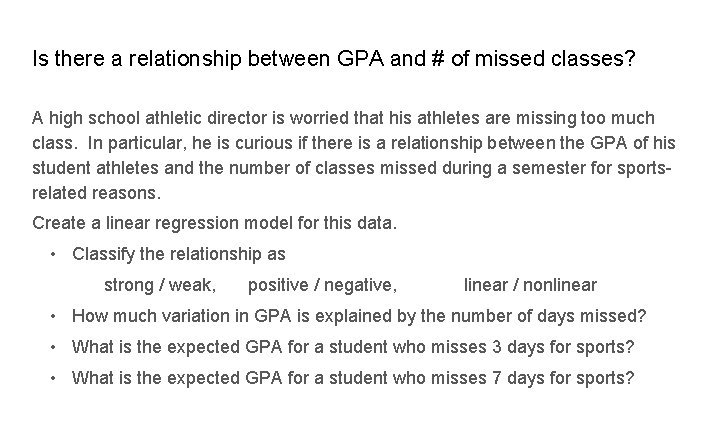Click the bullet before the 3 days question
This screenshot has height=432, width=720.
click(53, 347)
